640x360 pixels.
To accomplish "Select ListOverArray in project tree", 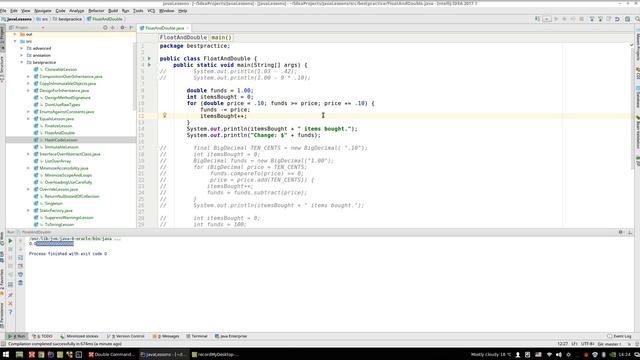I will point(58,161).
